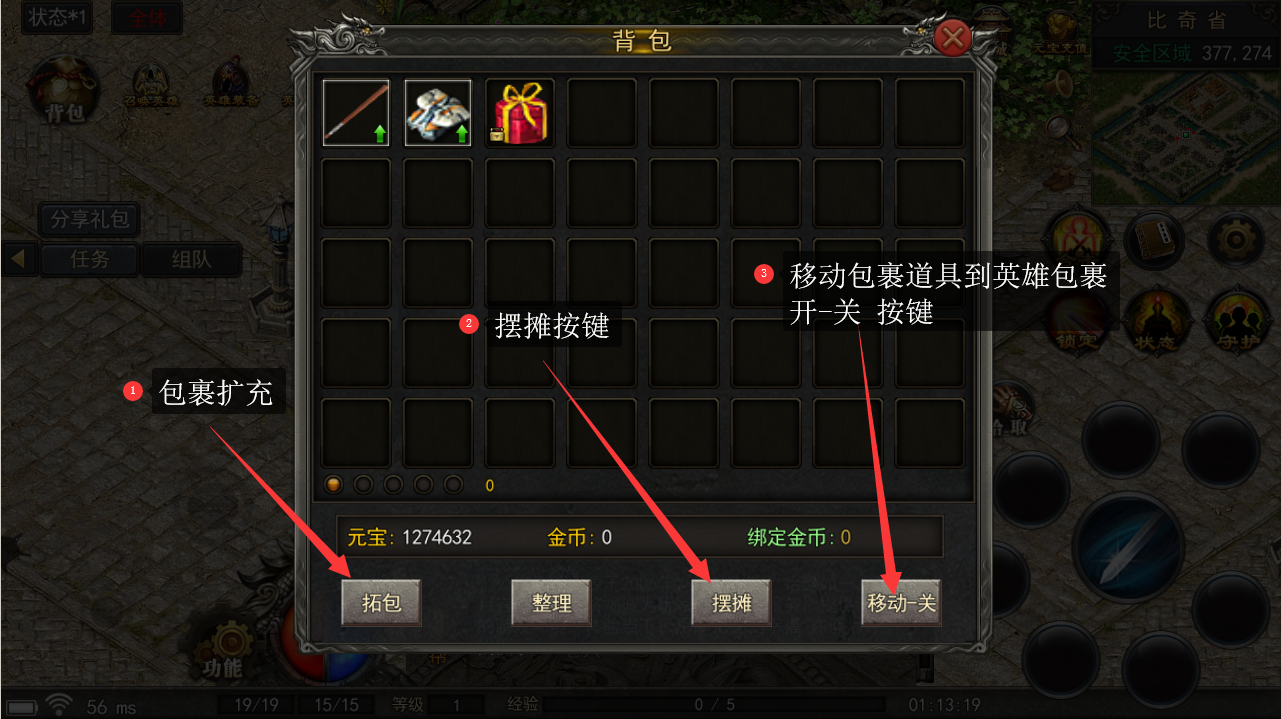Select the armor item in second slot

coord(438,113)
